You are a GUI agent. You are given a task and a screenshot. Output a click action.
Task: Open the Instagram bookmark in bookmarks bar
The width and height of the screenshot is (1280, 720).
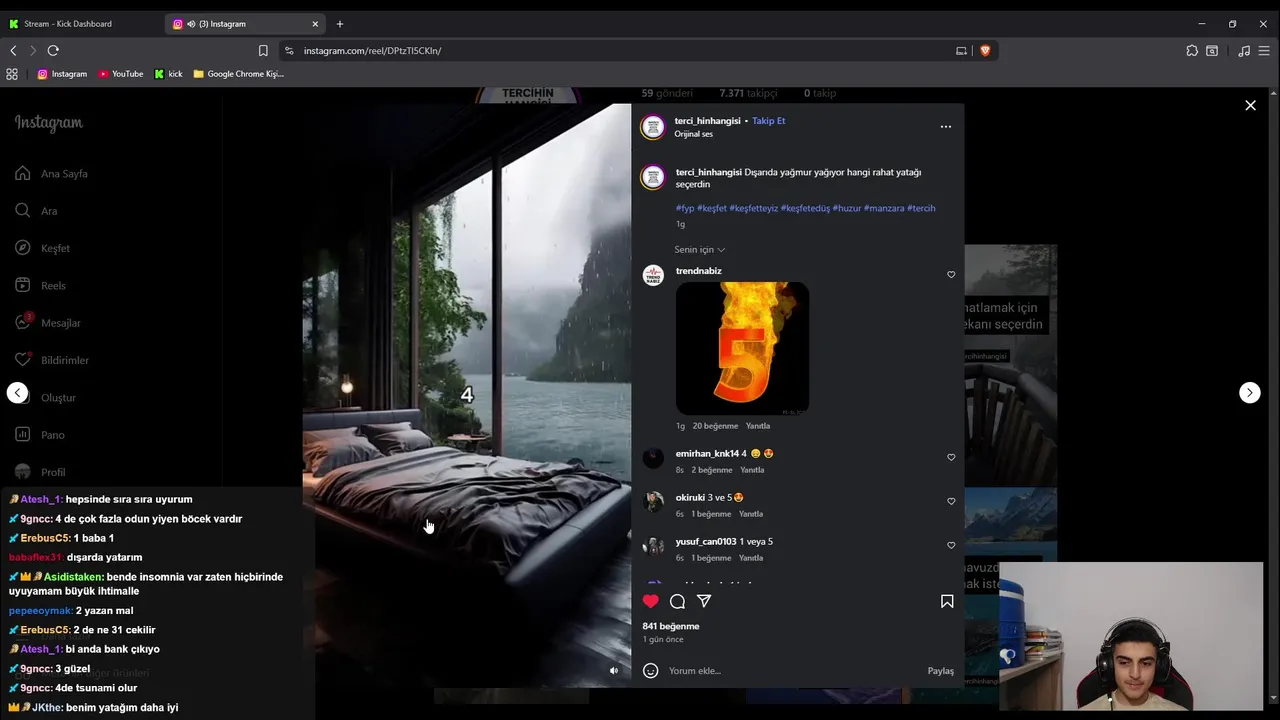[x=62, y=74]
